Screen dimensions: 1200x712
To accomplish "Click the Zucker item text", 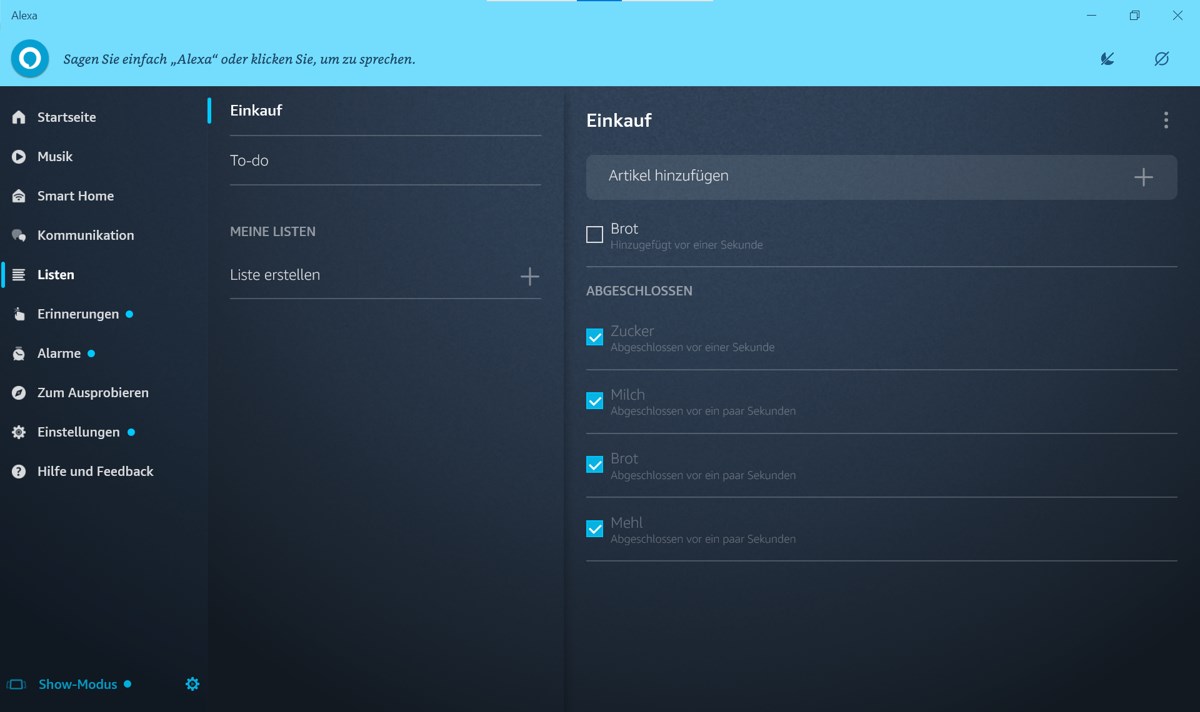I will (632, 331).
